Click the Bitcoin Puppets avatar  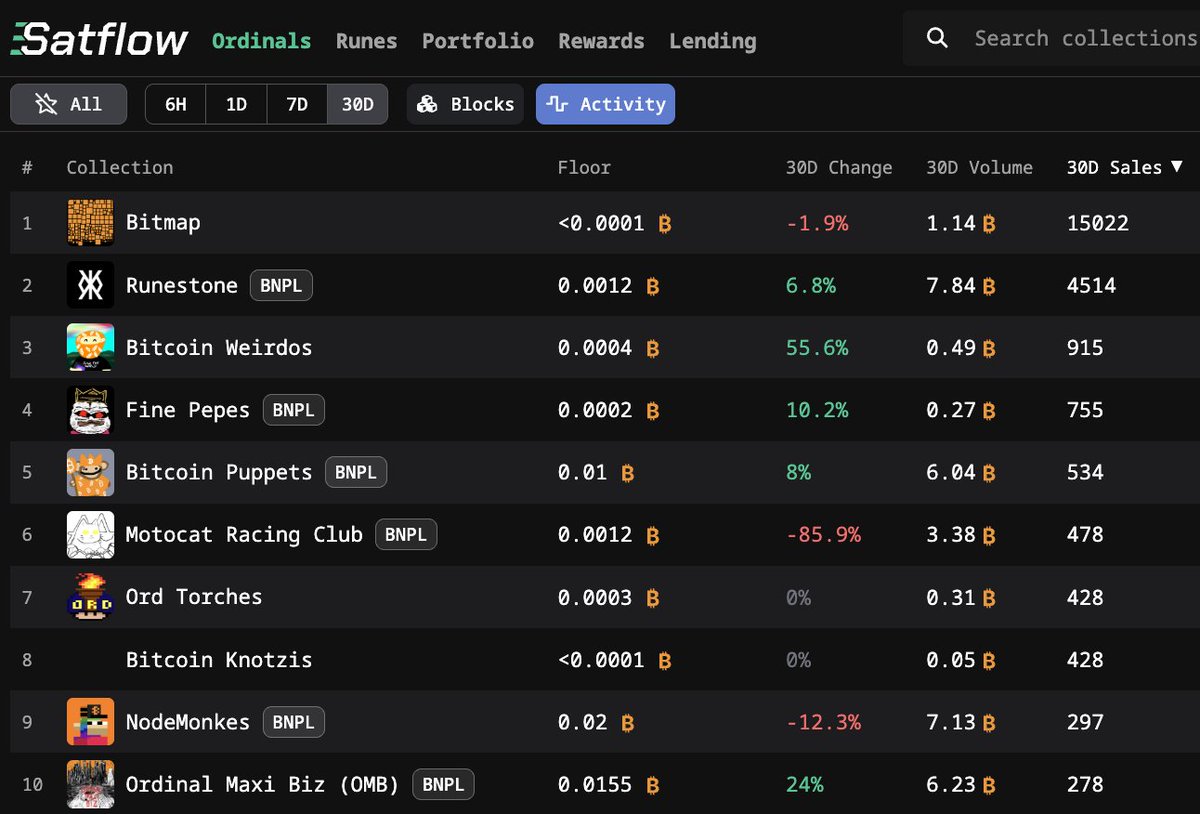tap(90, 472)
